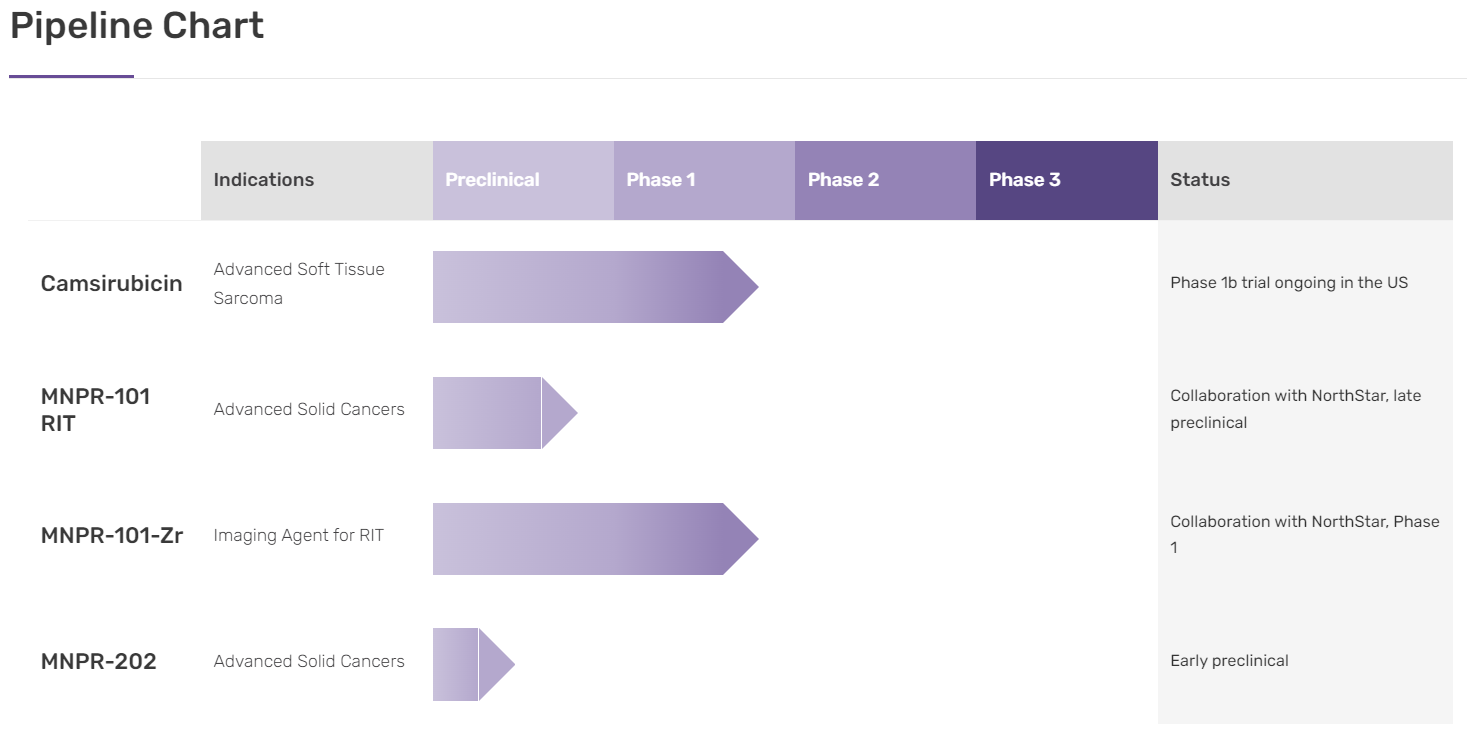Select the MNPR-101-Zr drug name
Viewport: 1467px width, 732px height.
112,536
